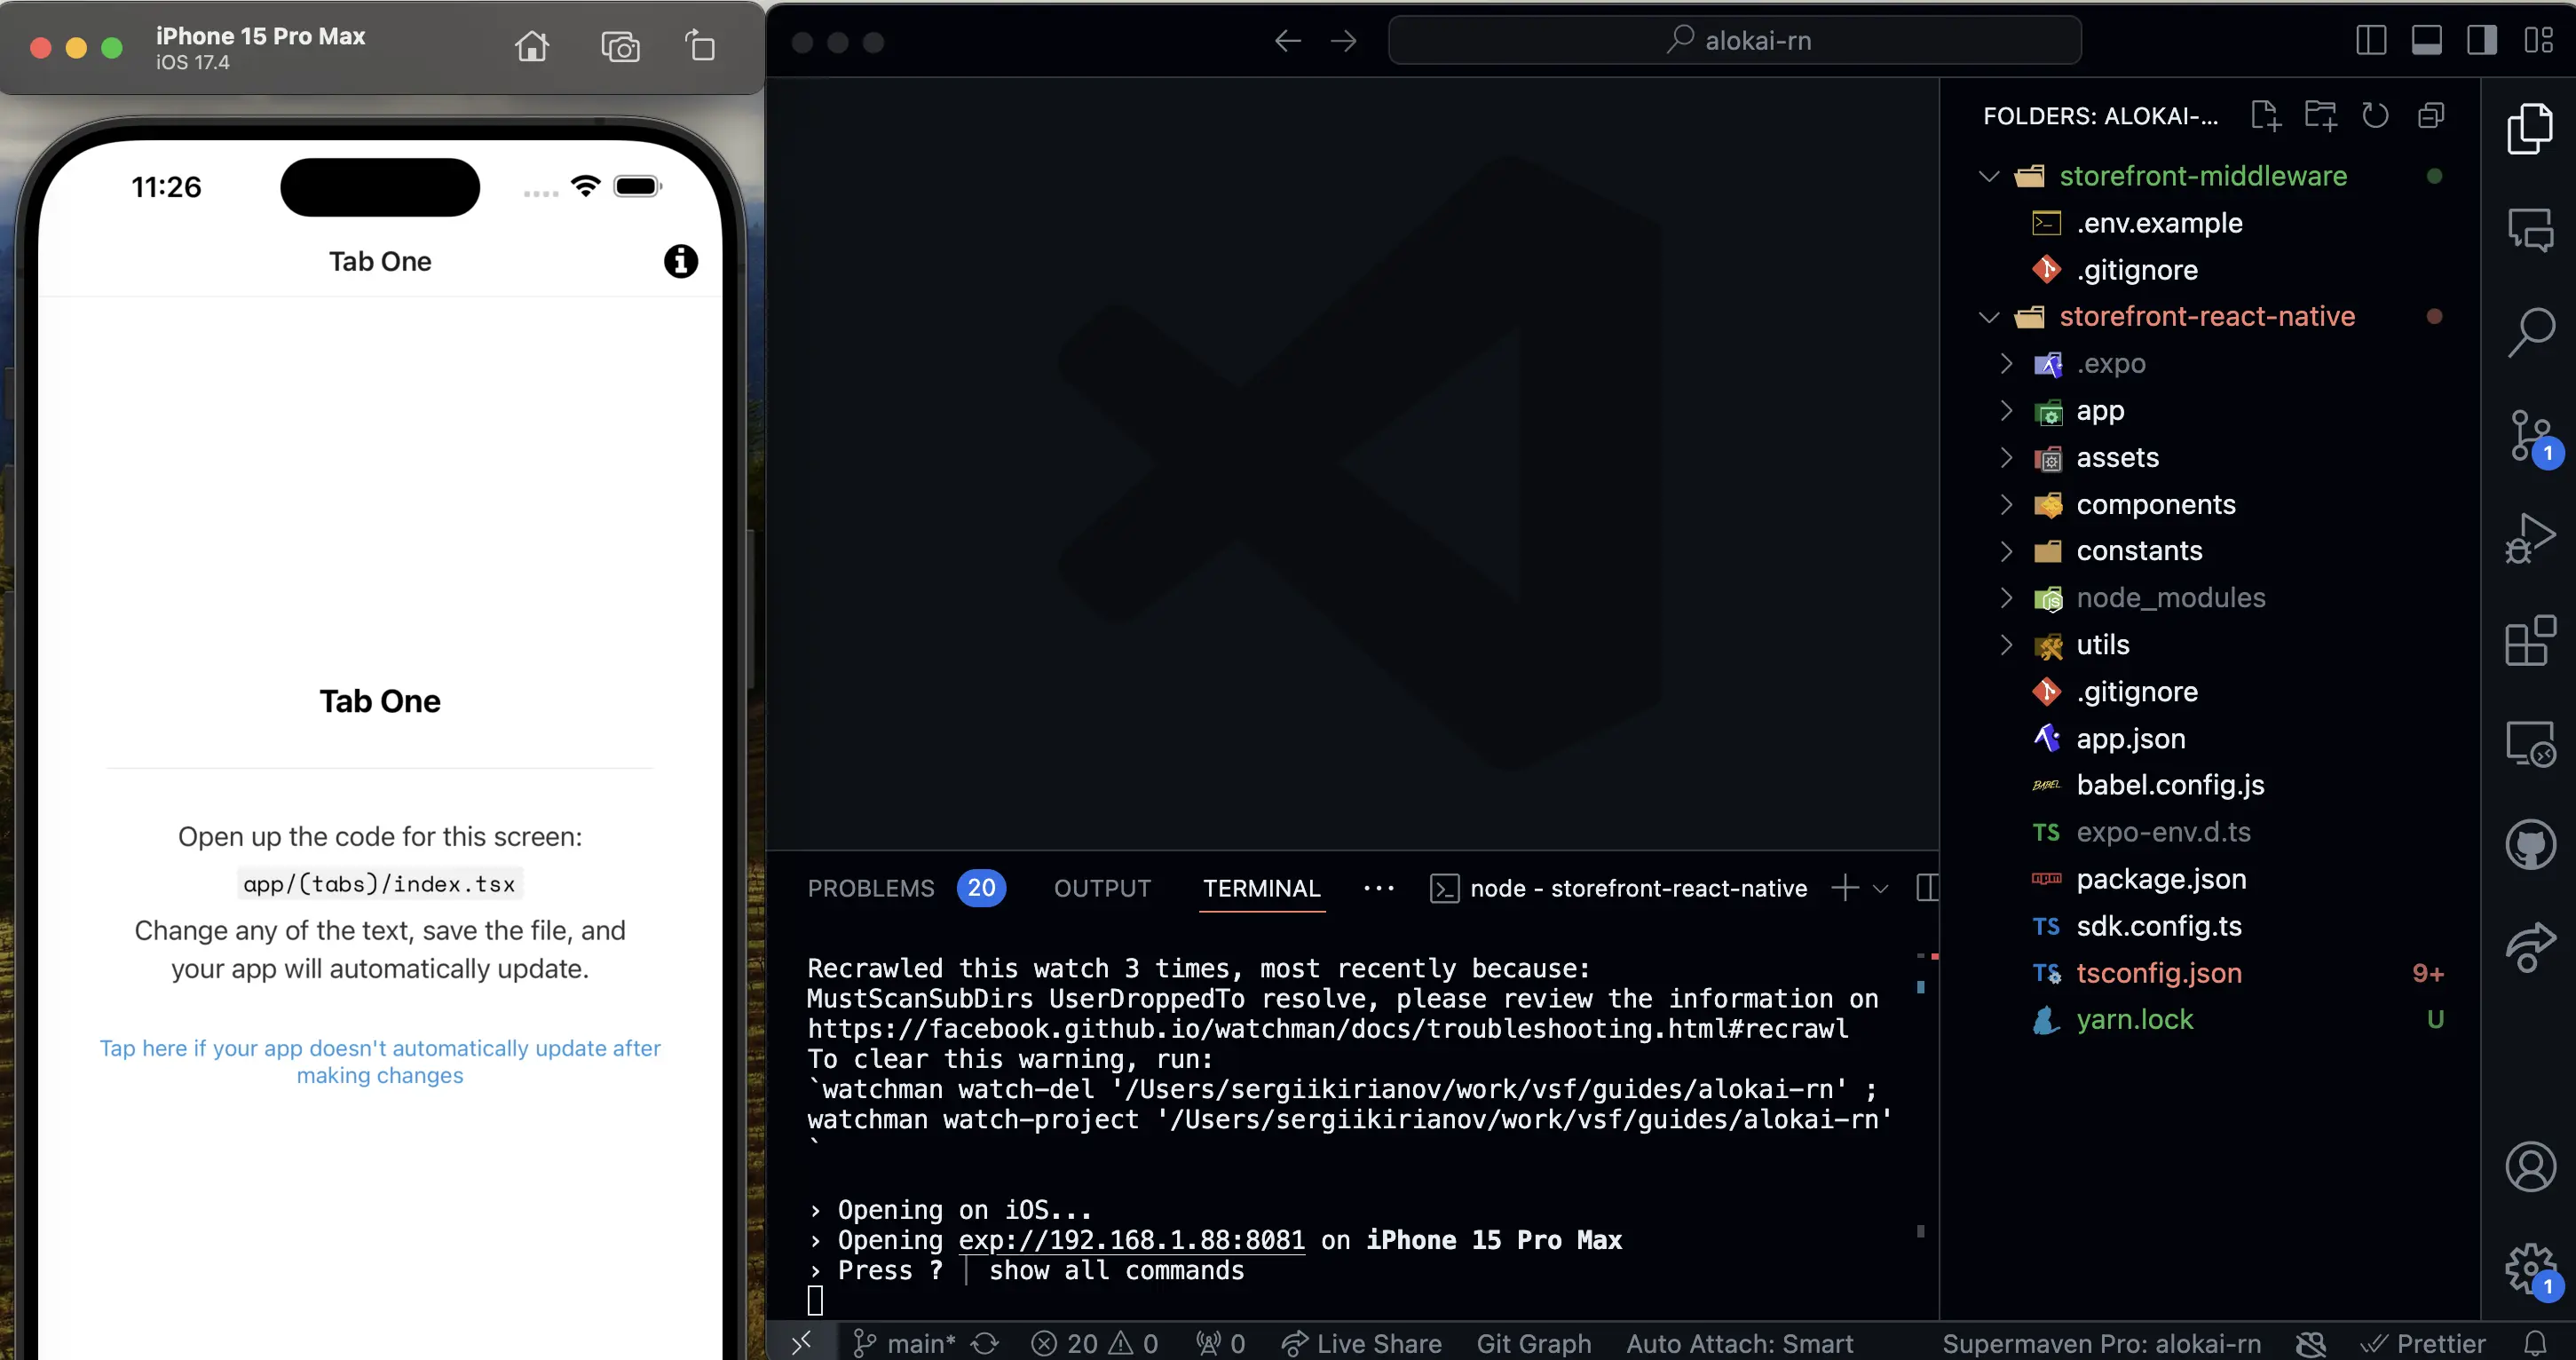This screenshot has height=1360, width=2576.
Task: Open the Remote Explorer icon
Action: [x=2531, y=743]
